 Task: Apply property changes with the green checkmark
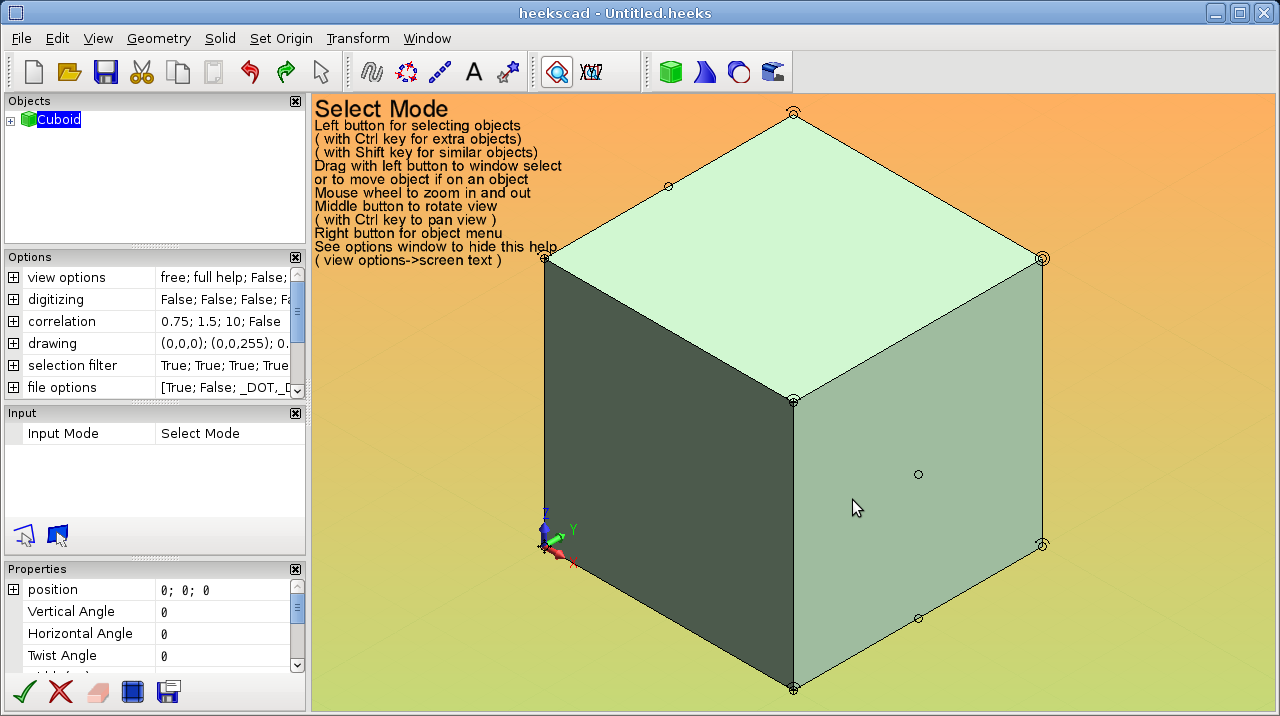pos(24,691)
